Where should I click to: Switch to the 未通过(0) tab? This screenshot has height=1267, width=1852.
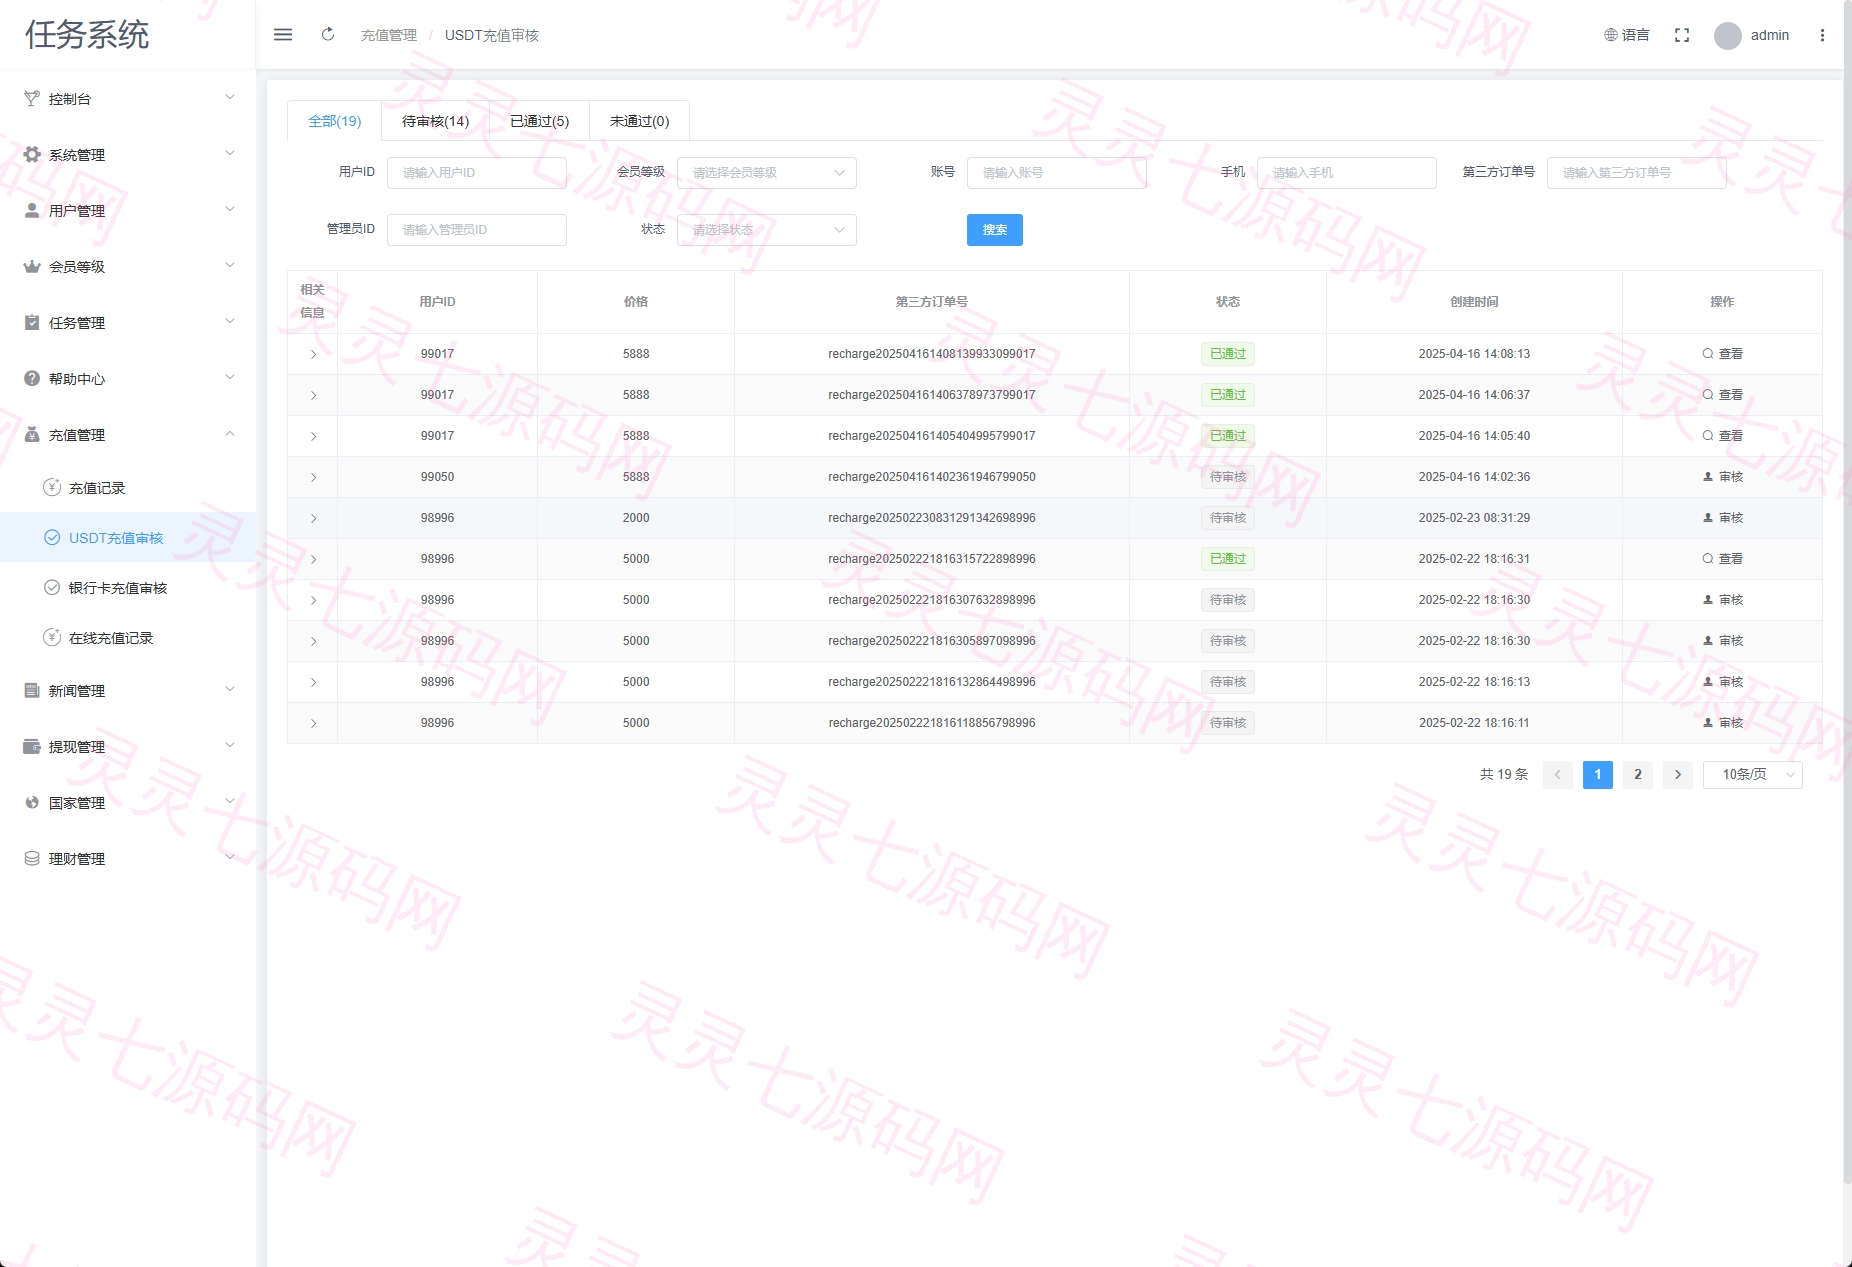[x=639, y=121]
